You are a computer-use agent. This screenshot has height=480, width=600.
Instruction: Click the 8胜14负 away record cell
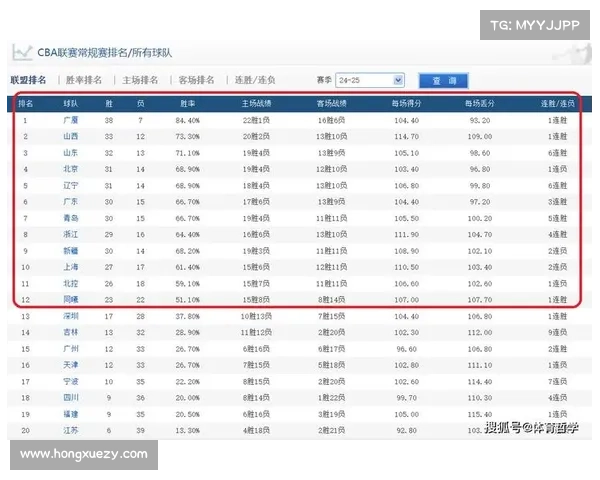point(332,300)
